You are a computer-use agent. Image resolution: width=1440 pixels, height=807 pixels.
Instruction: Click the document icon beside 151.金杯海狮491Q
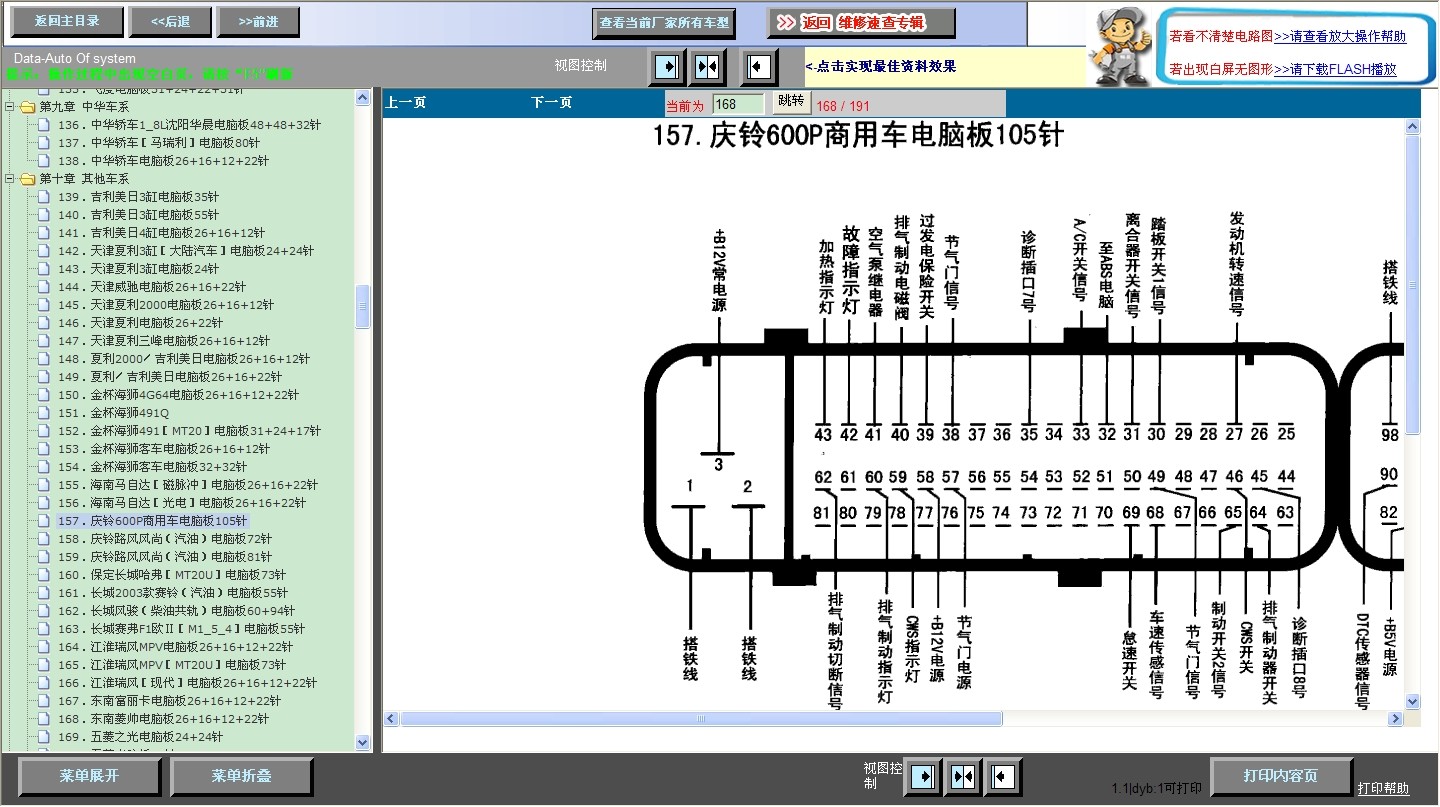tap(44, 413)
